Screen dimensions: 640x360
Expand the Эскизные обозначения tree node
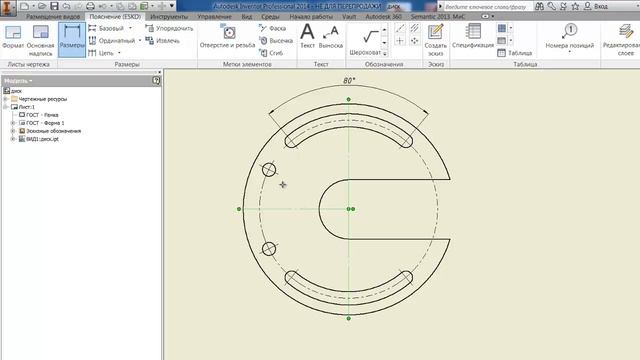tap(13, 131)
